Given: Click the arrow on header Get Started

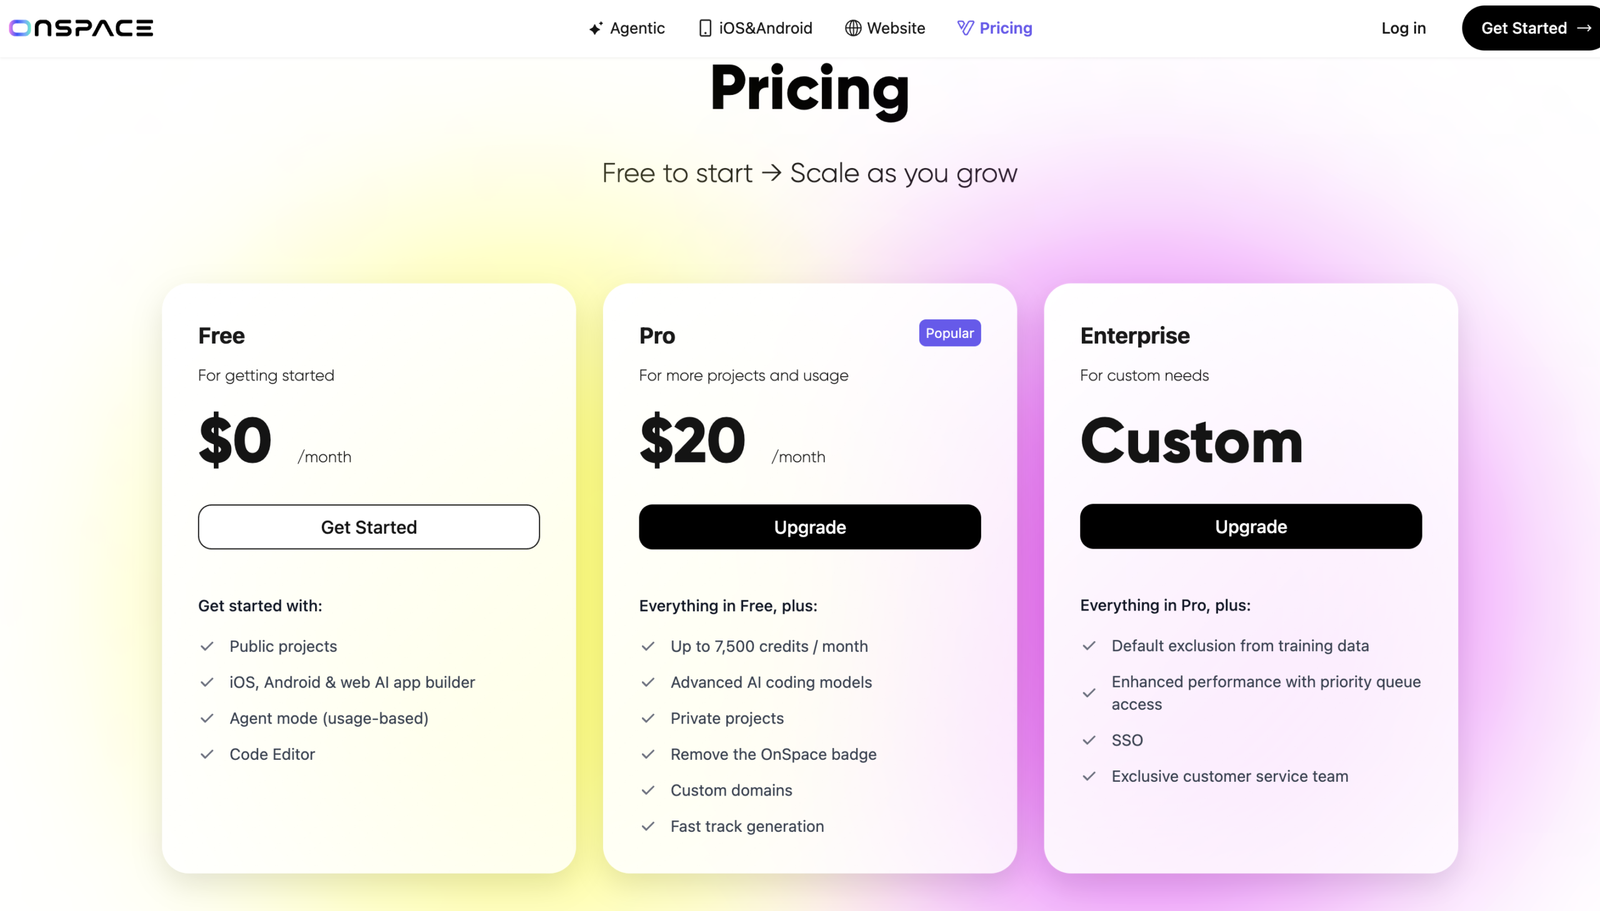Looking at the screenshot, I should coord(1584,28).
